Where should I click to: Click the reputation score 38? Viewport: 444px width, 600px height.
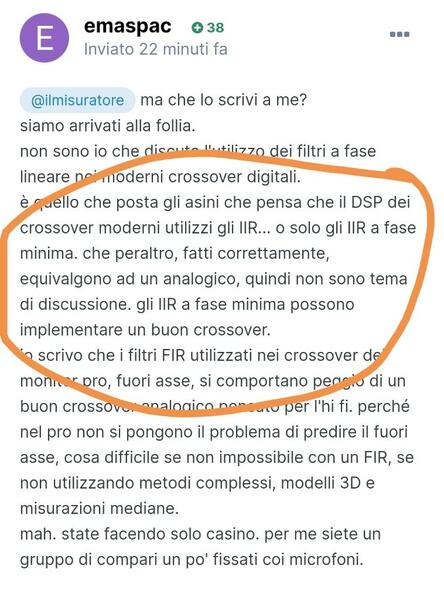(x=215, y=28)
